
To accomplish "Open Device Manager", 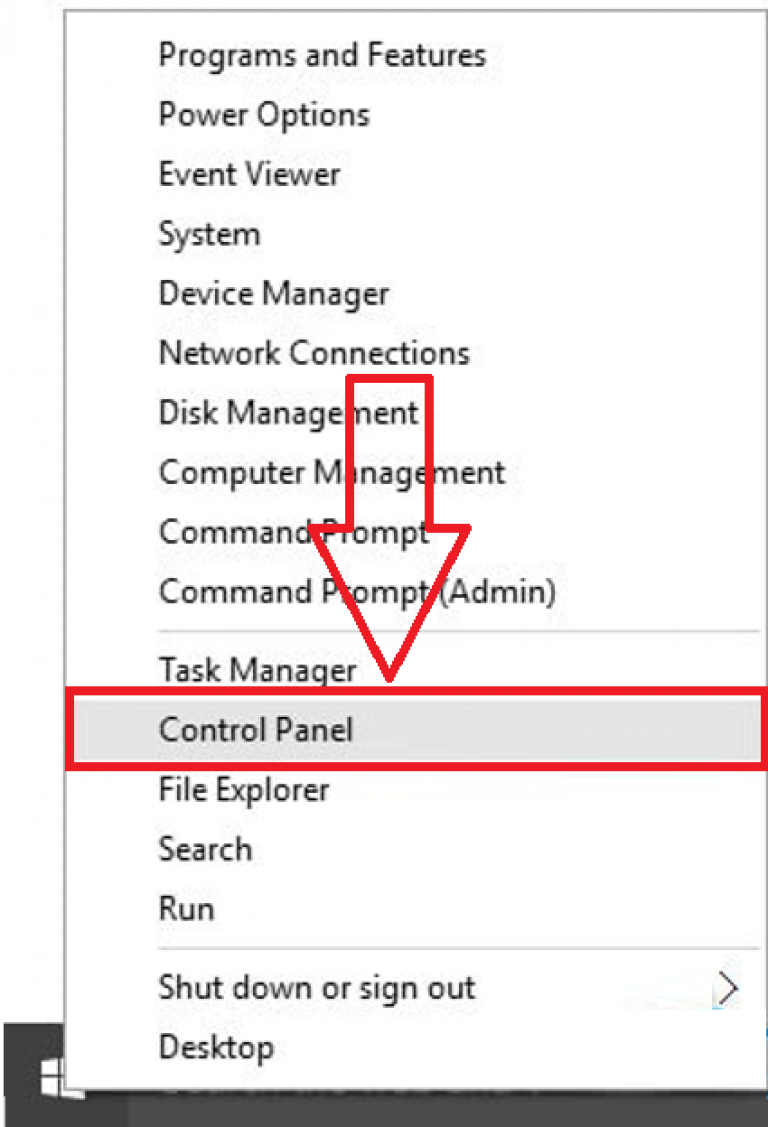I will click(274, 293).
